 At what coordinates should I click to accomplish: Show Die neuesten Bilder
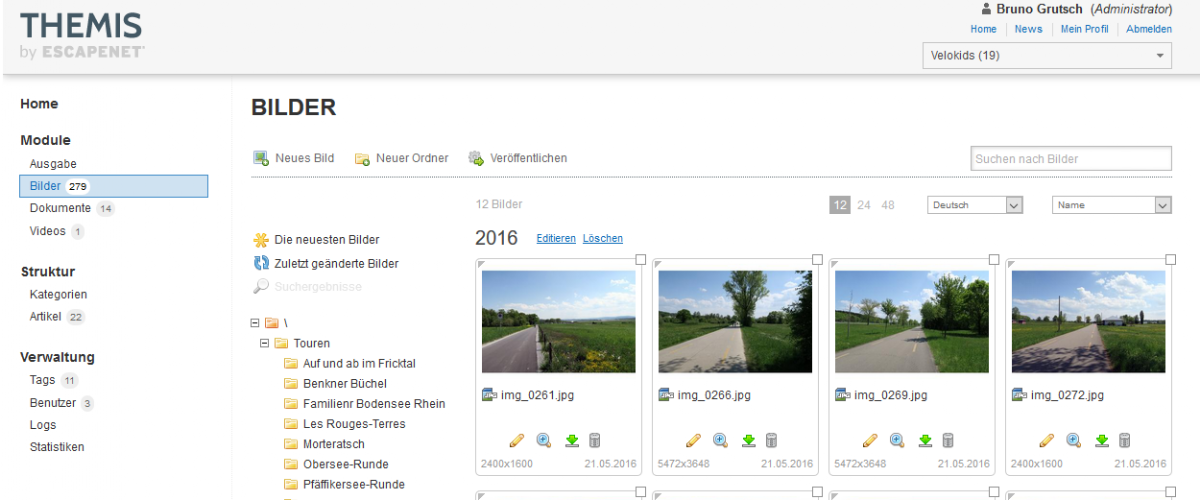(326, 240)
